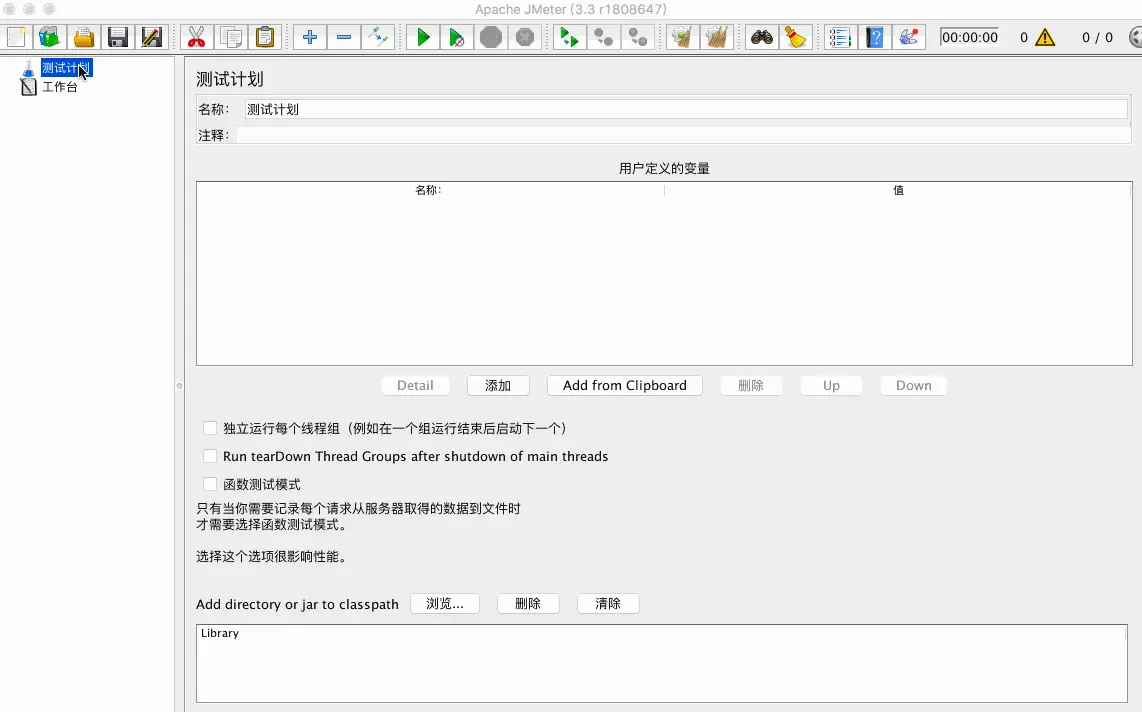Toggle Run tearDown Thread Groups checkbox
Screen dimensions: 1142x712
pos(210,456)
